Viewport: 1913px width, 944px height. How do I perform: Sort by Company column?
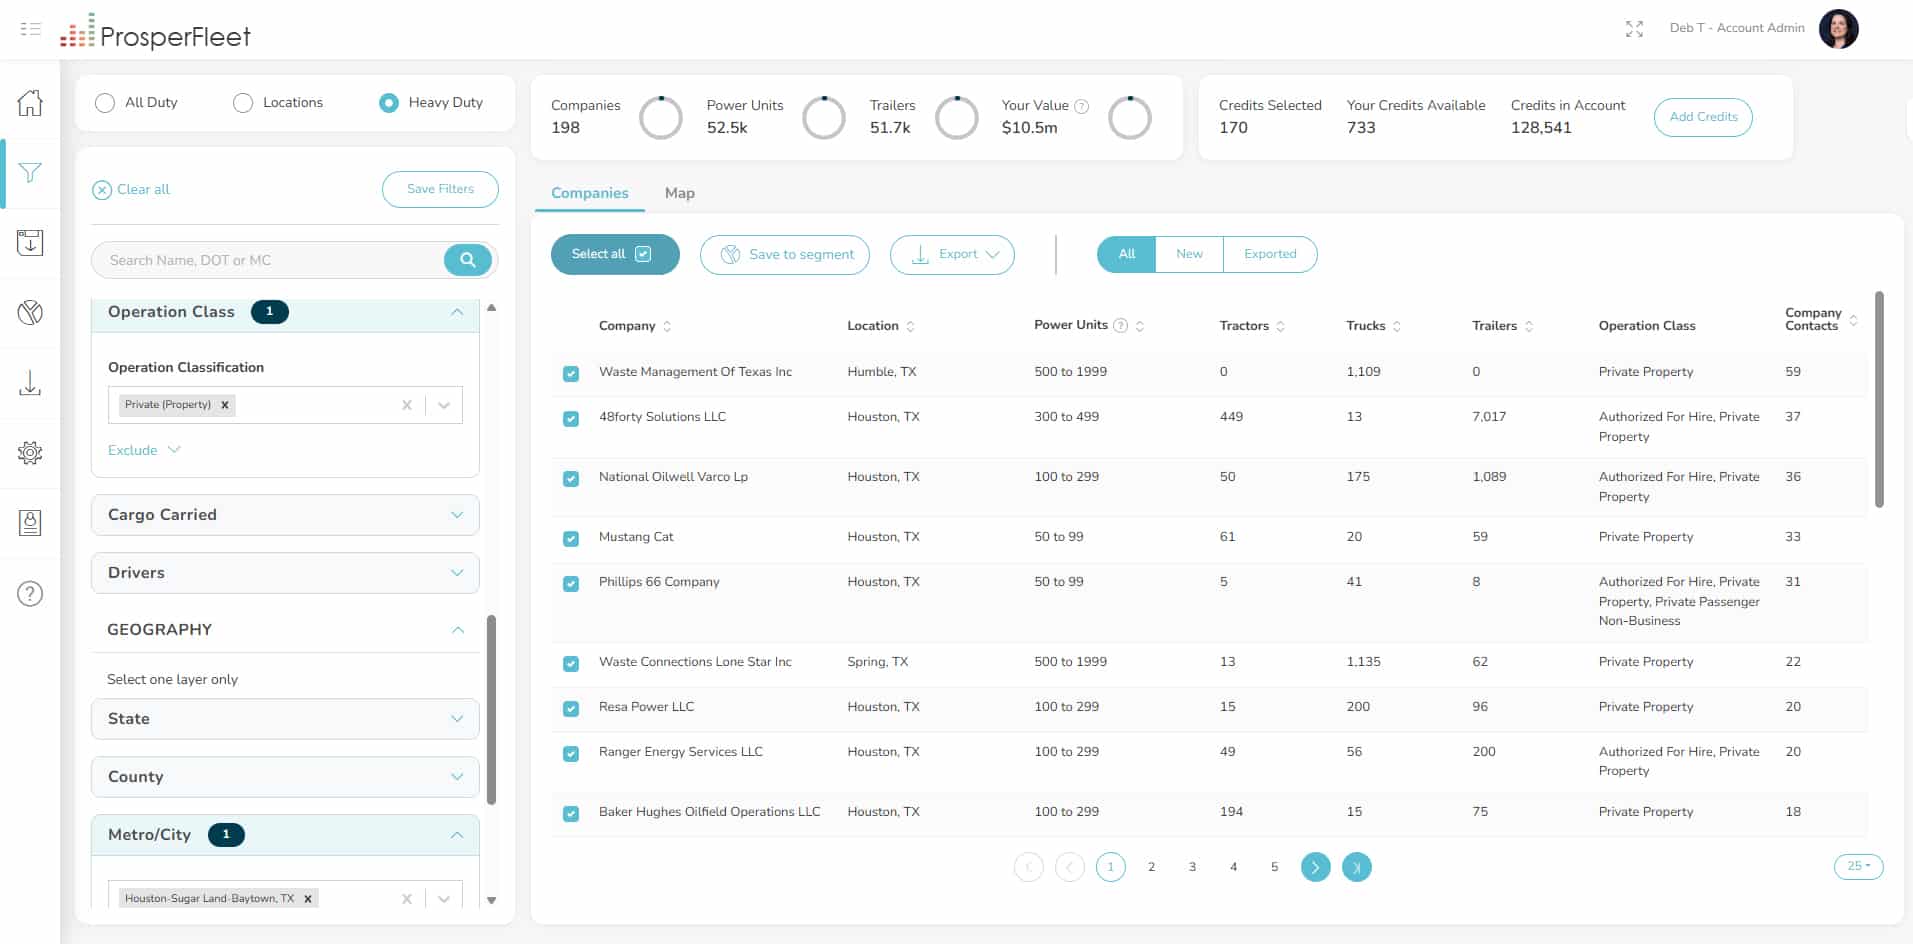667,326
